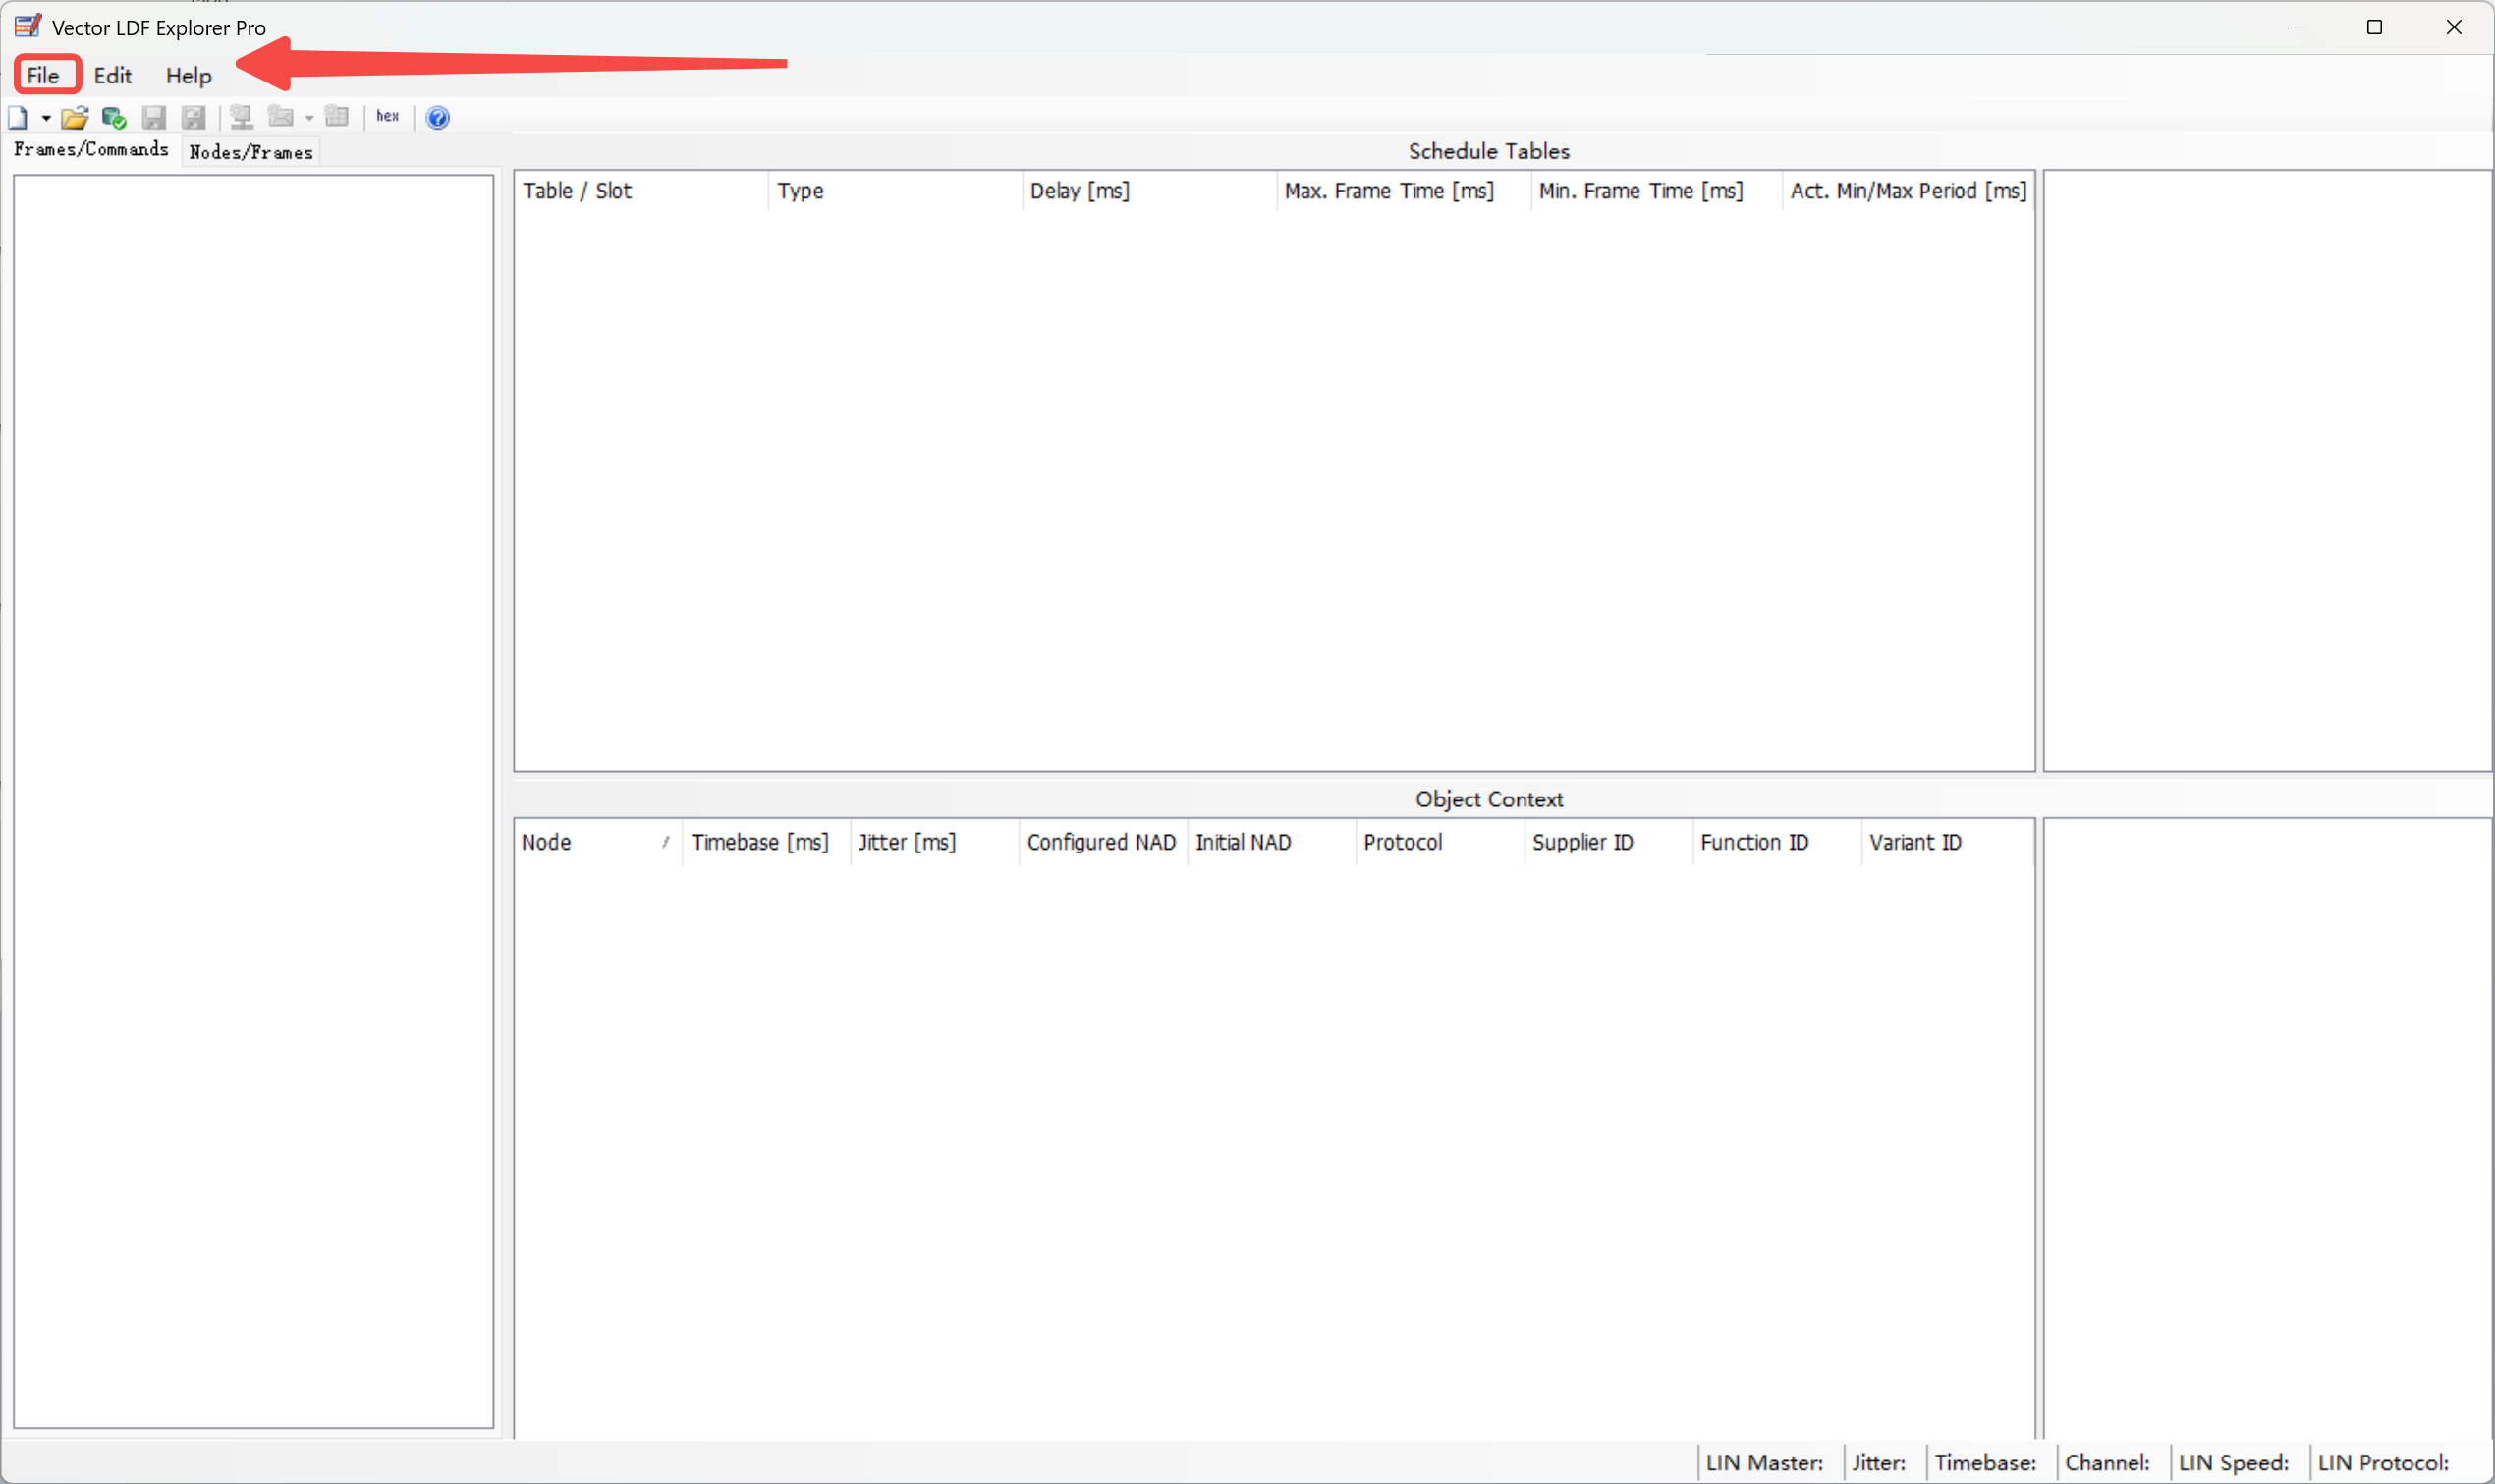This screenshot has height=1484, width=2495.
Task: Switch to the Nodes/Frames tab
Action: click(x=251, y=152)
